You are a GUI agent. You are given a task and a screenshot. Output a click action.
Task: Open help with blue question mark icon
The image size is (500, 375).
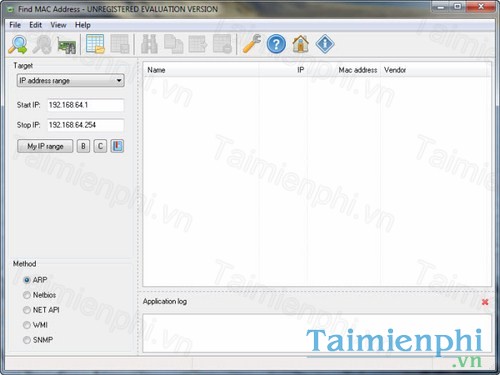pos(276,44)
